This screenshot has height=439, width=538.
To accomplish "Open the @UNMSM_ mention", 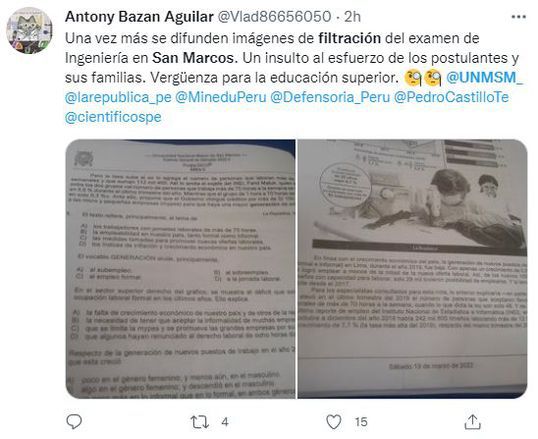I will tap(484, 78).
